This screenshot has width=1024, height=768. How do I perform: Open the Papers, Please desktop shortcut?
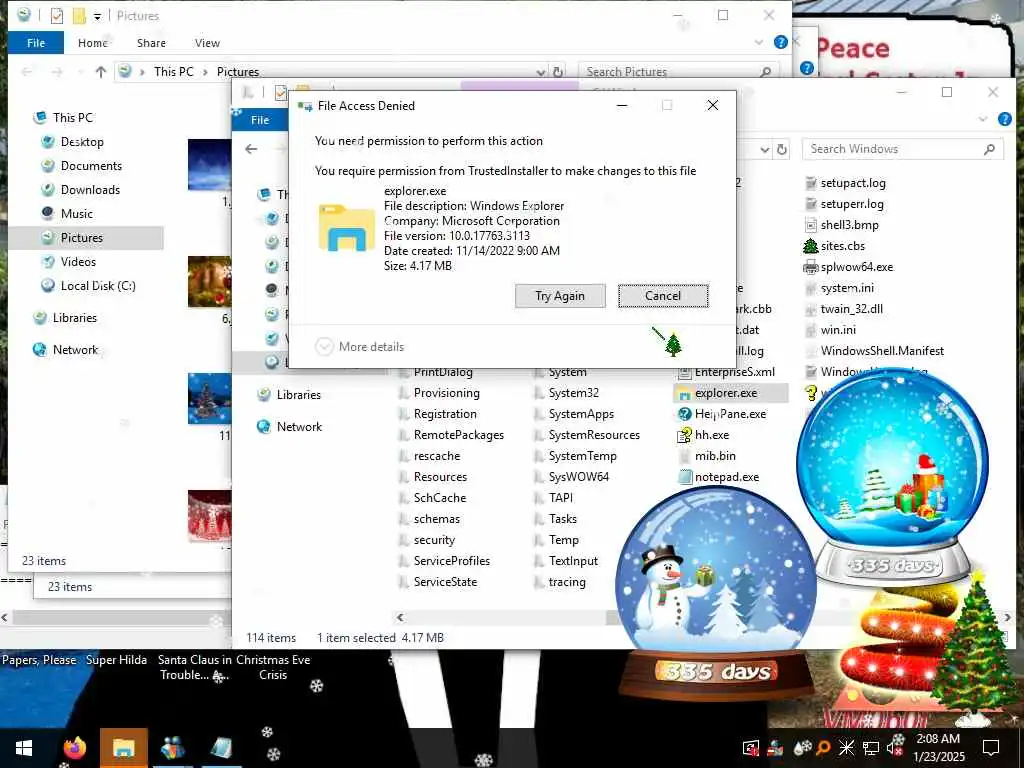tap(39, 660)
